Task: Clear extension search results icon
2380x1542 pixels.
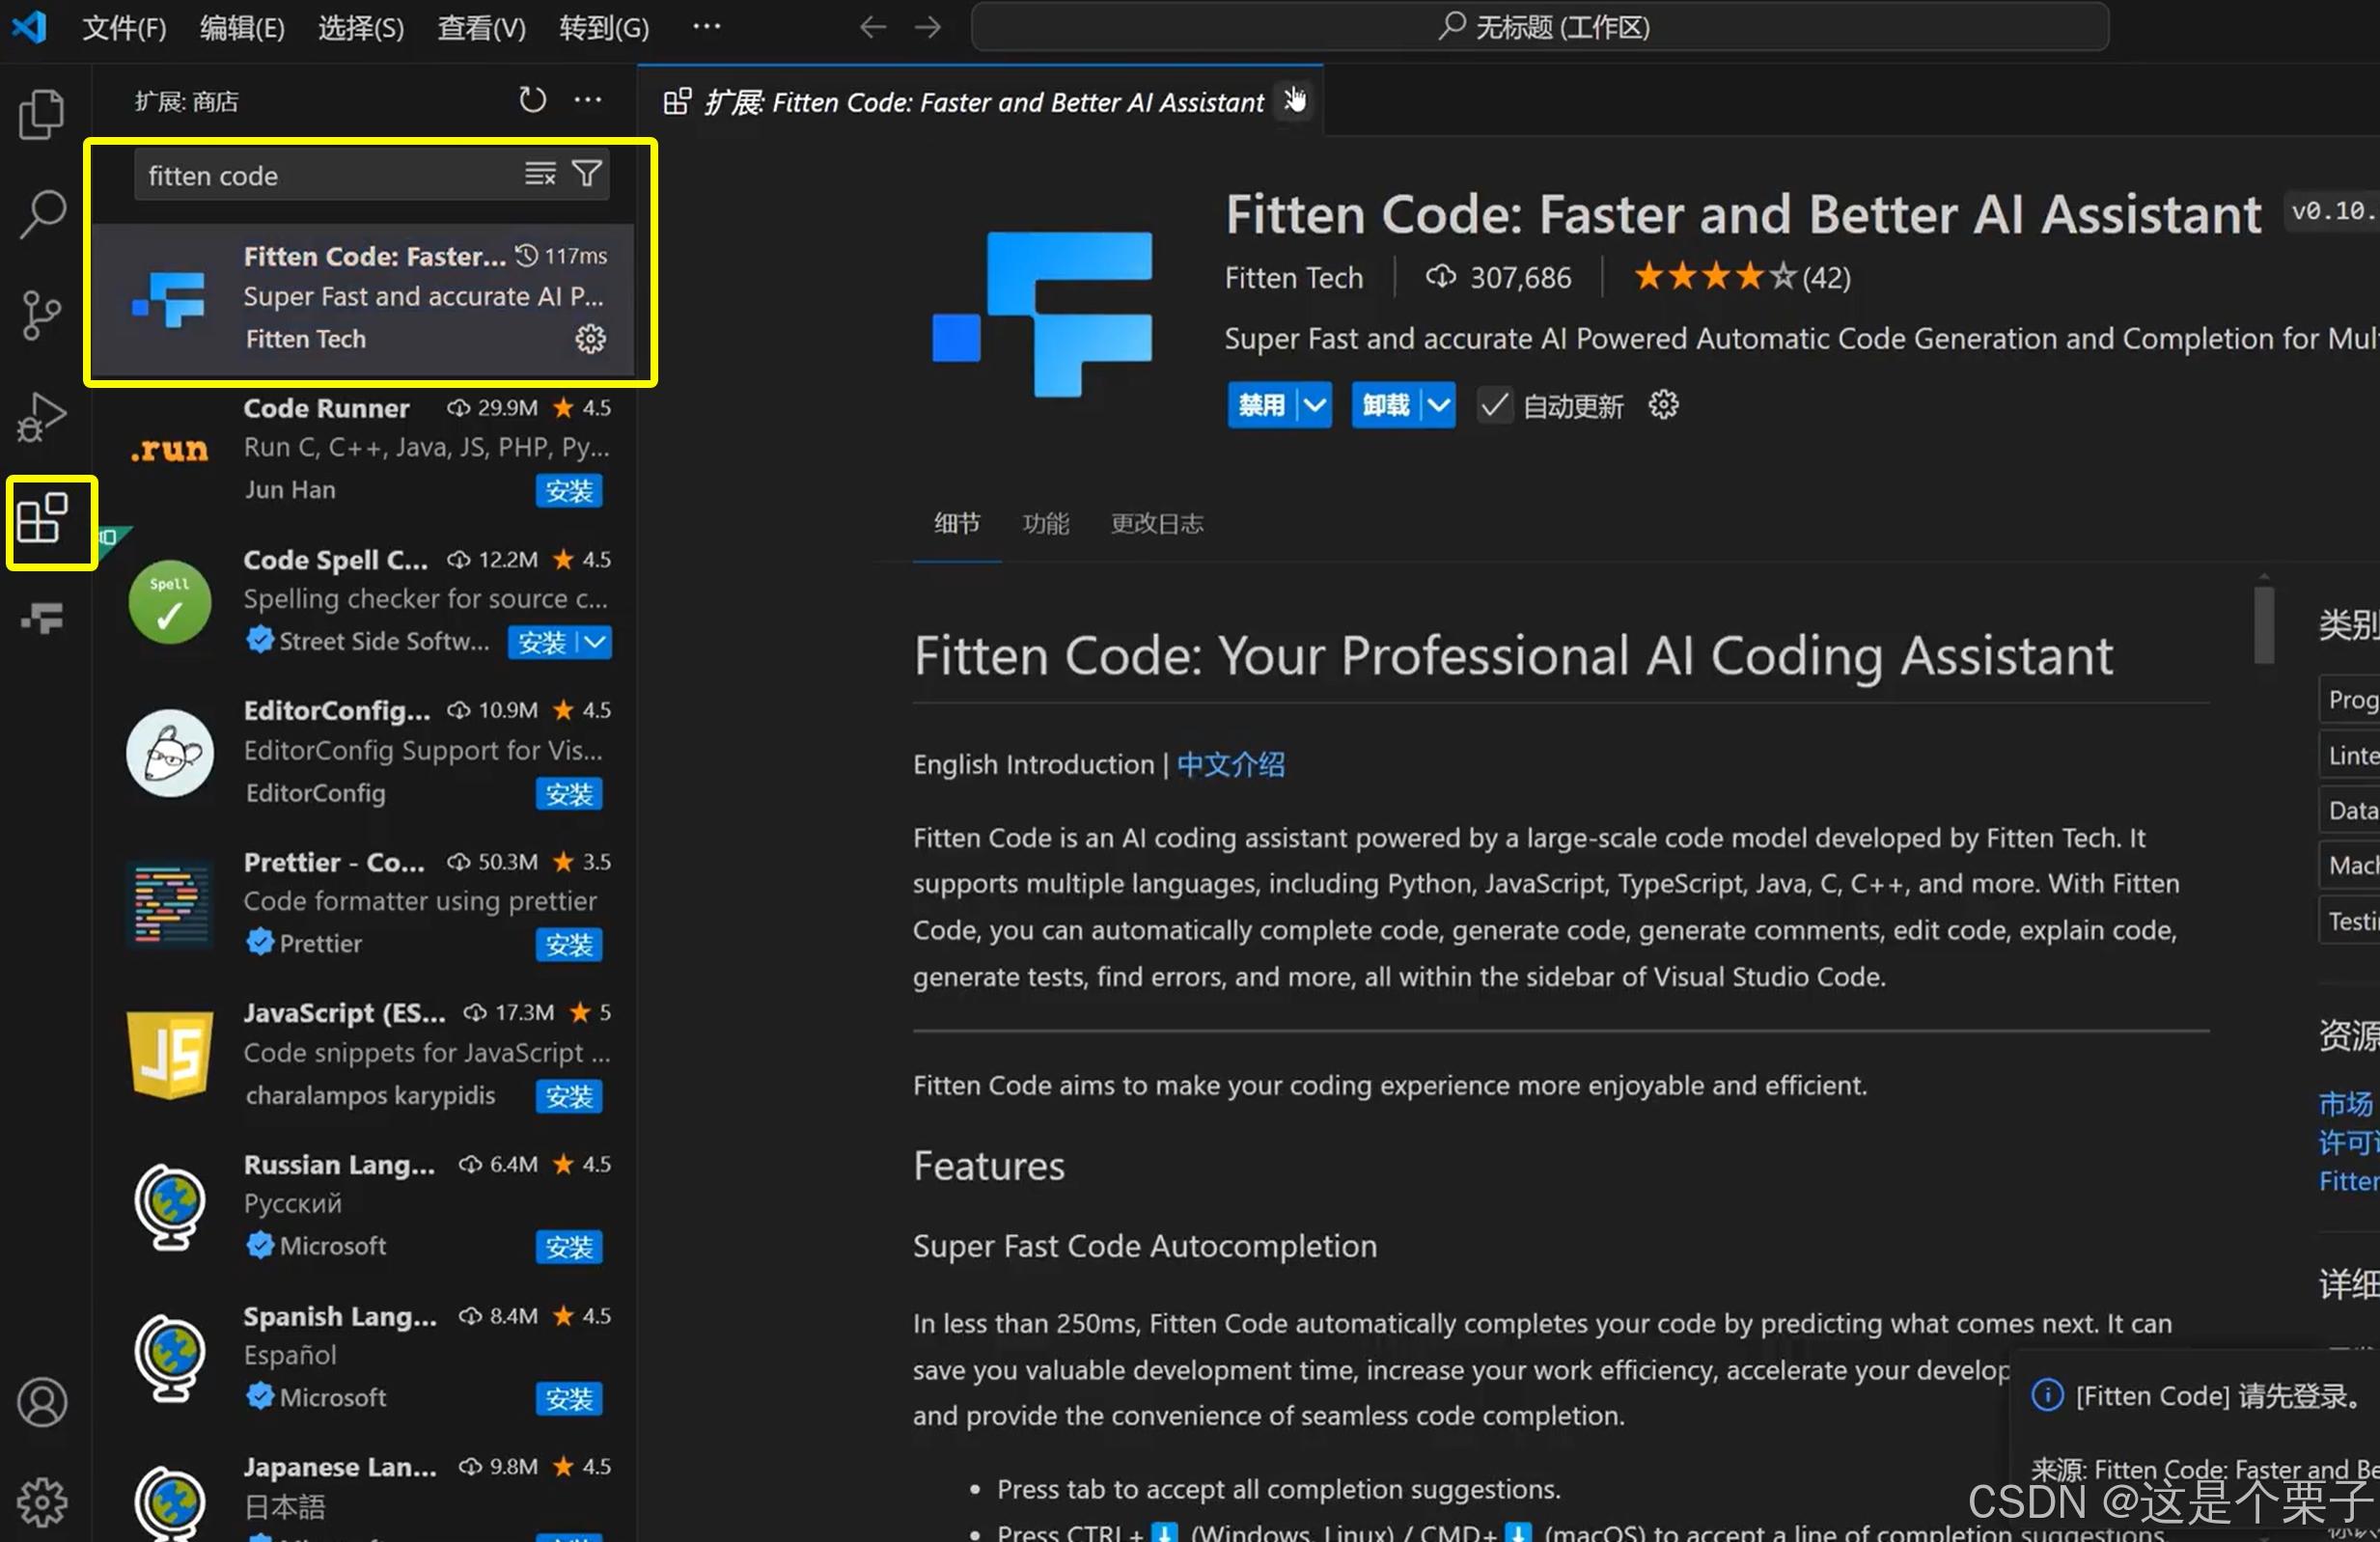Action: [540, 174]
